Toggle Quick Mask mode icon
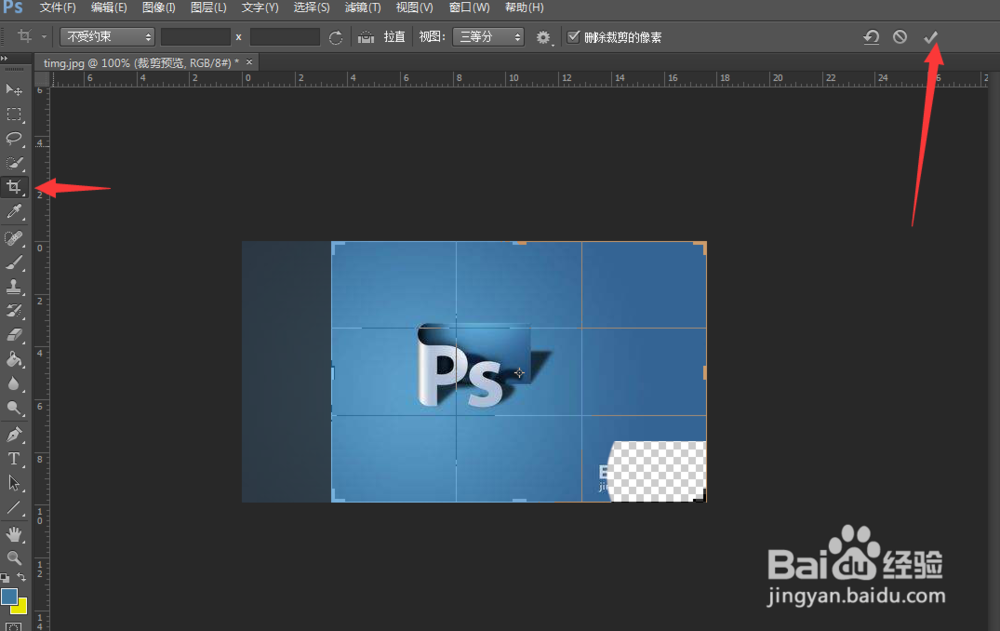1000x631 pixels. 13,626
